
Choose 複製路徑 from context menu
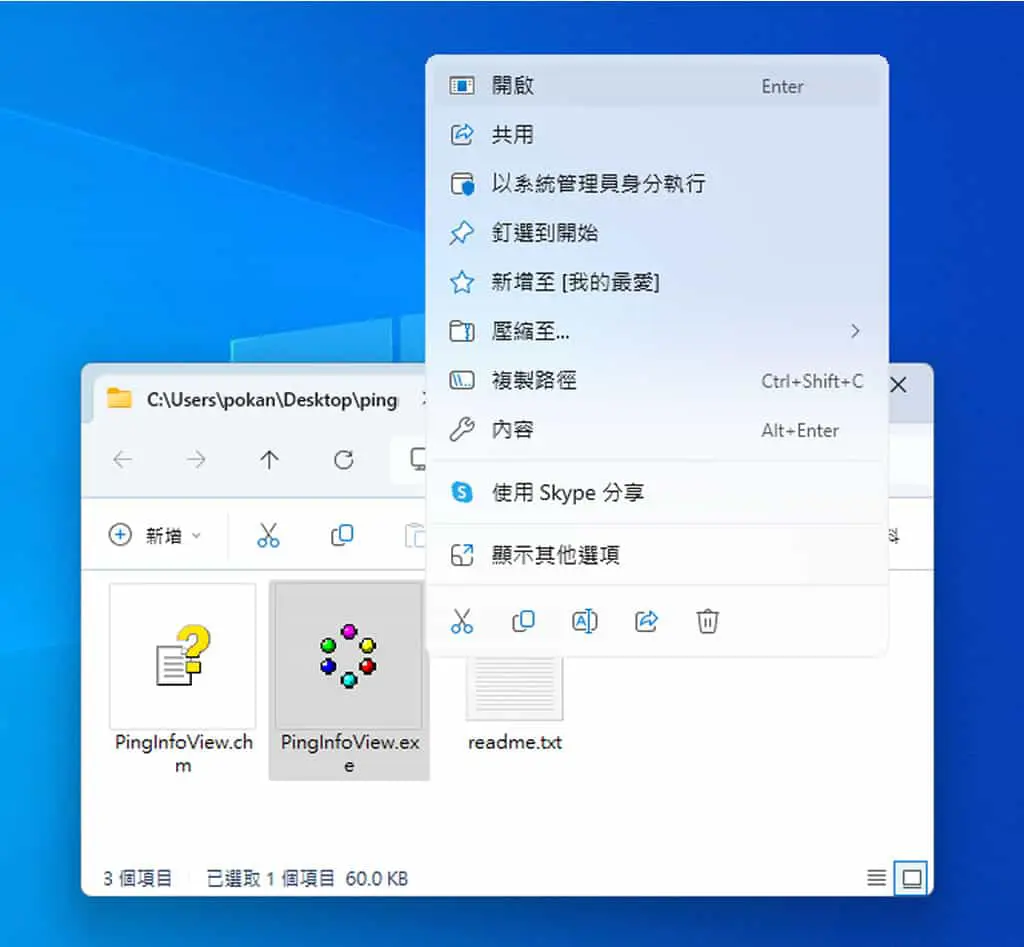(x=657, y=380)
